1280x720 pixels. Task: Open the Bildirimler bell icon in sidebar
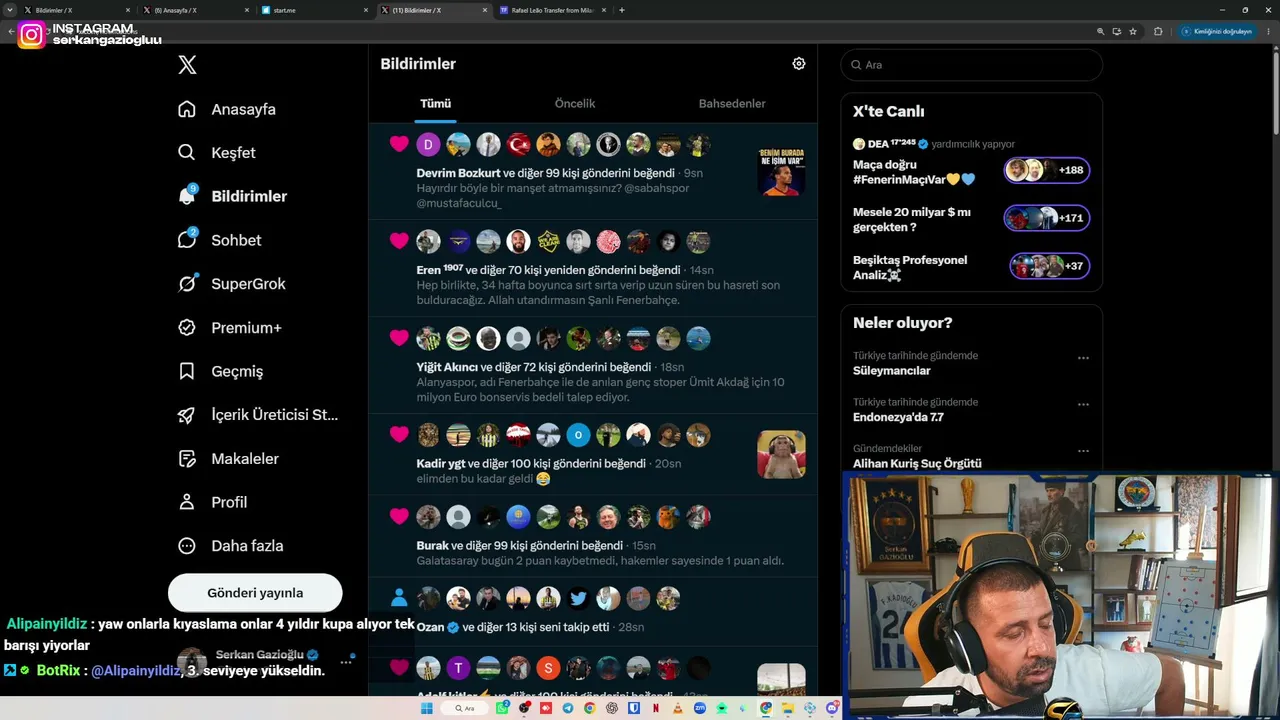point(187,196)
